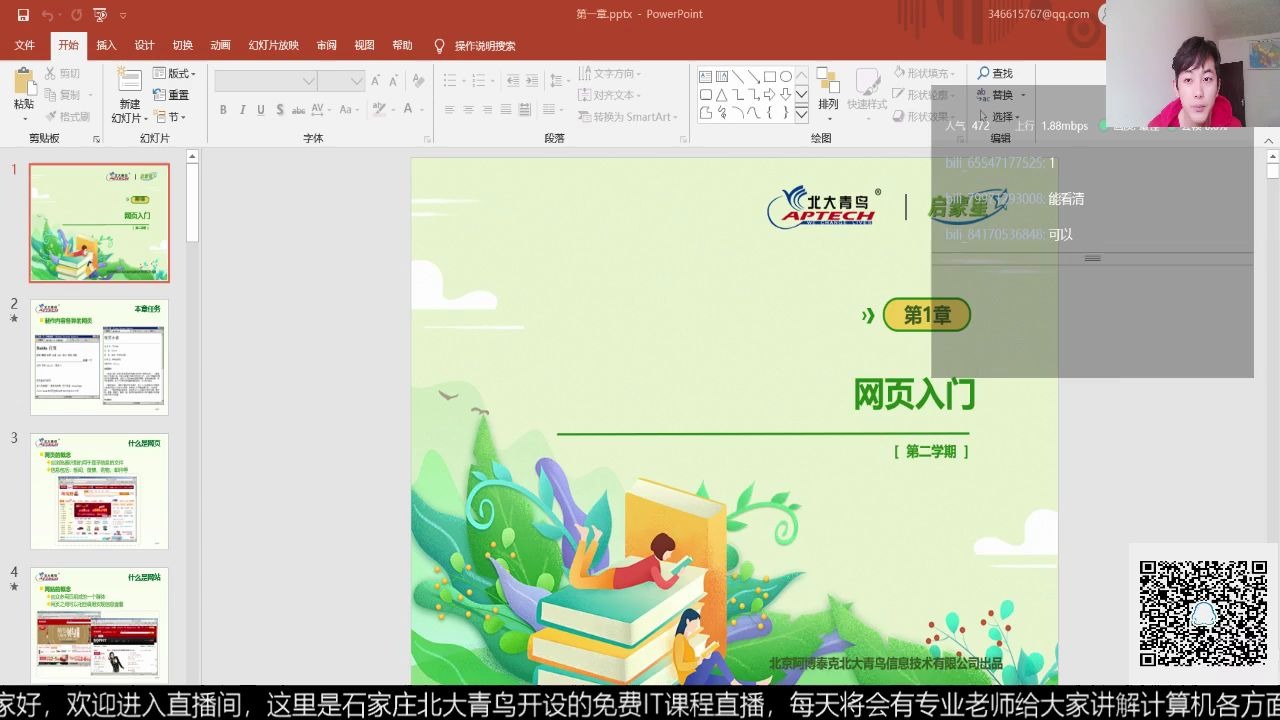Select slide 4 thumbnail 什么是网站
The height and width of the screenshot is (720, 1280).
click(99, 625)
